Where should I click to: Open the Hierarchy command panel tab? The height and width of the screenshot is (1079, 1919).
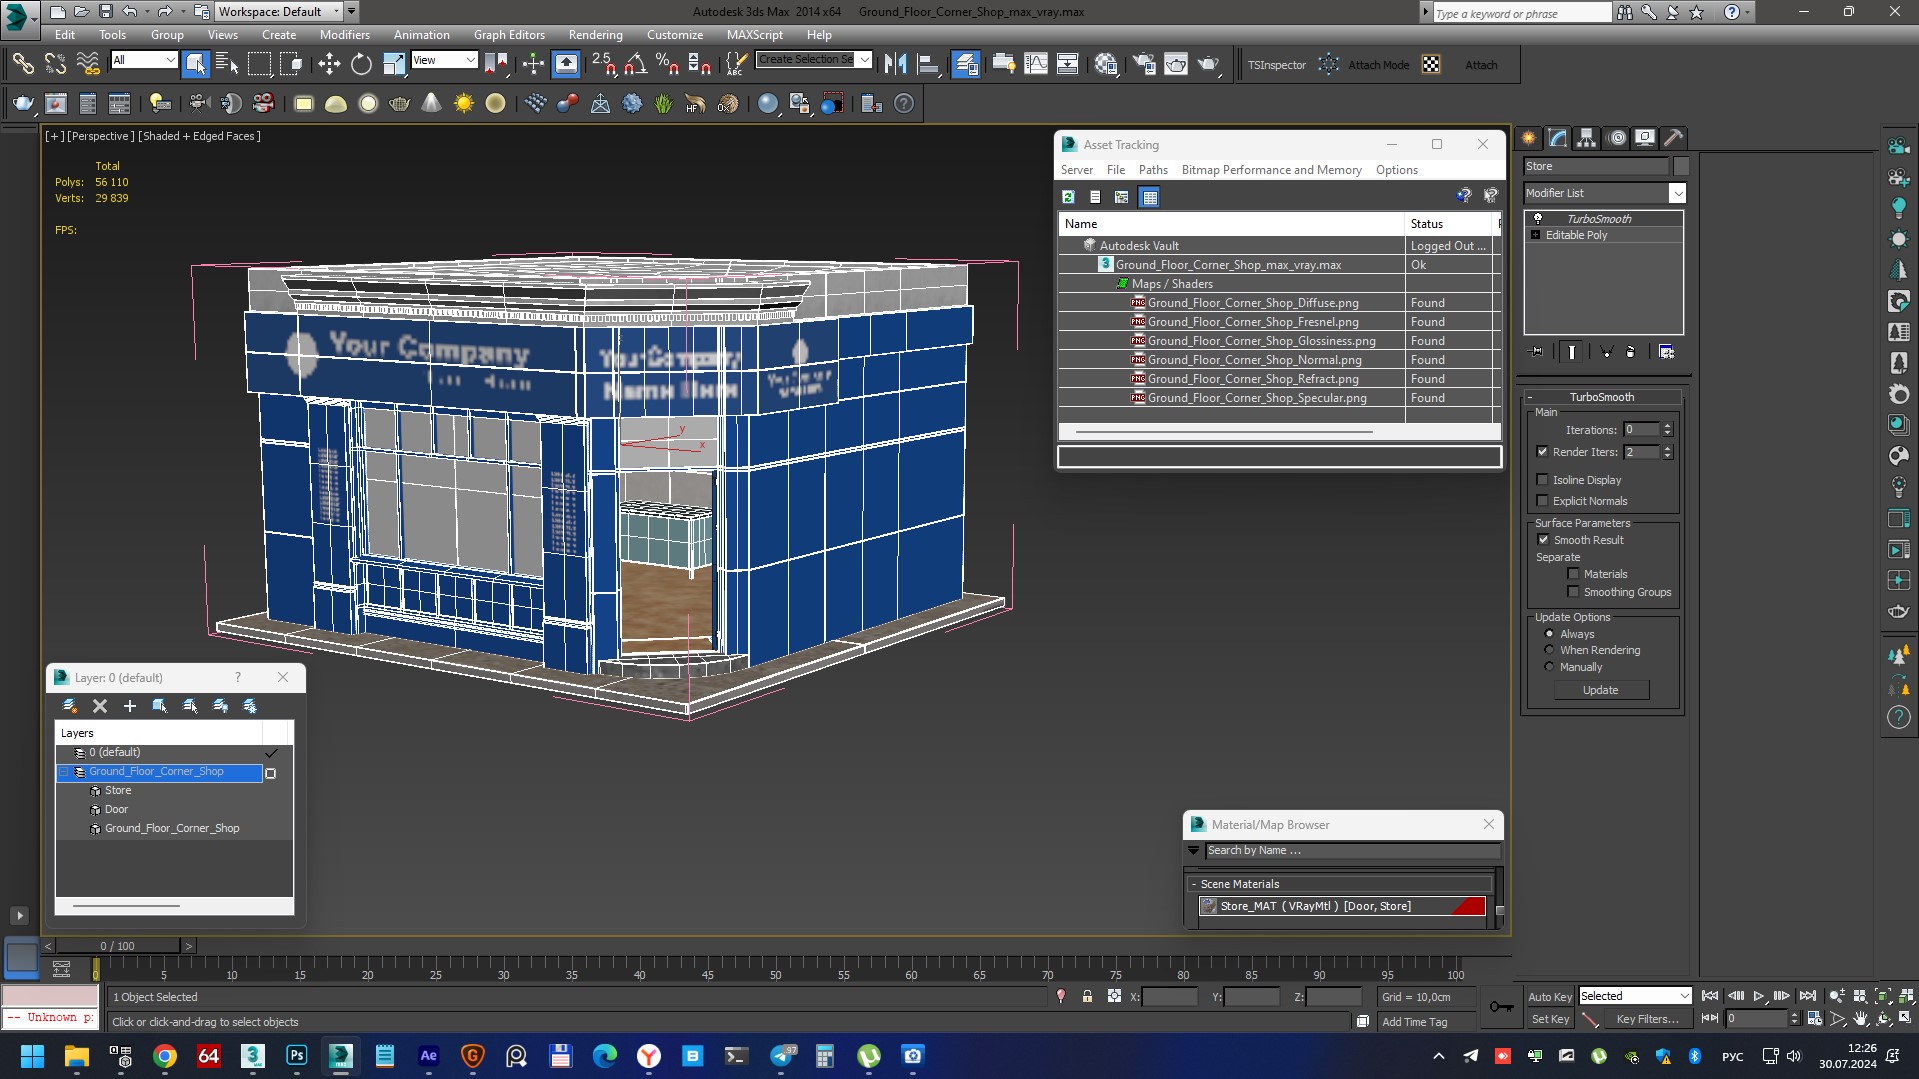(1587, 138)
